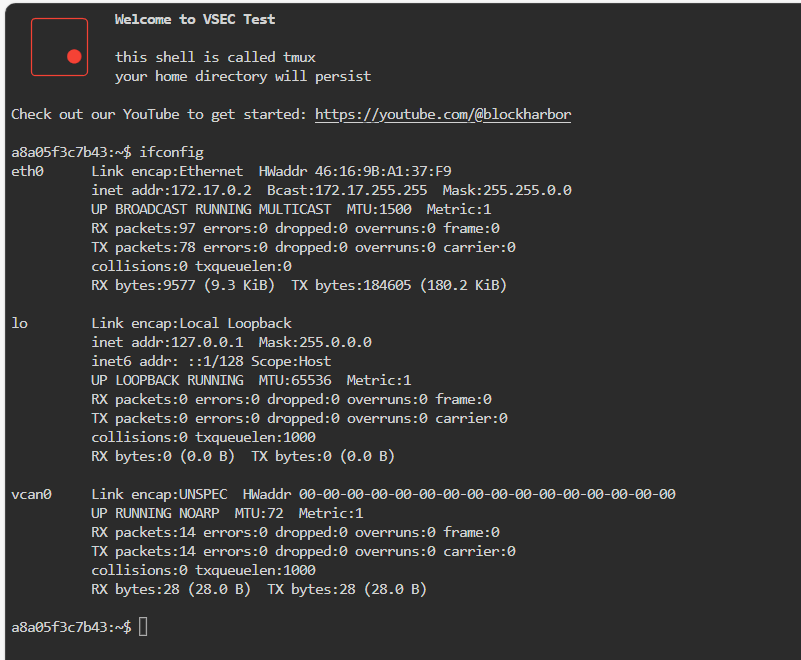Click the 'Welcome to VSEC Test' heading
The height and width of the screenshot is (660, 801).
point(195,19)
